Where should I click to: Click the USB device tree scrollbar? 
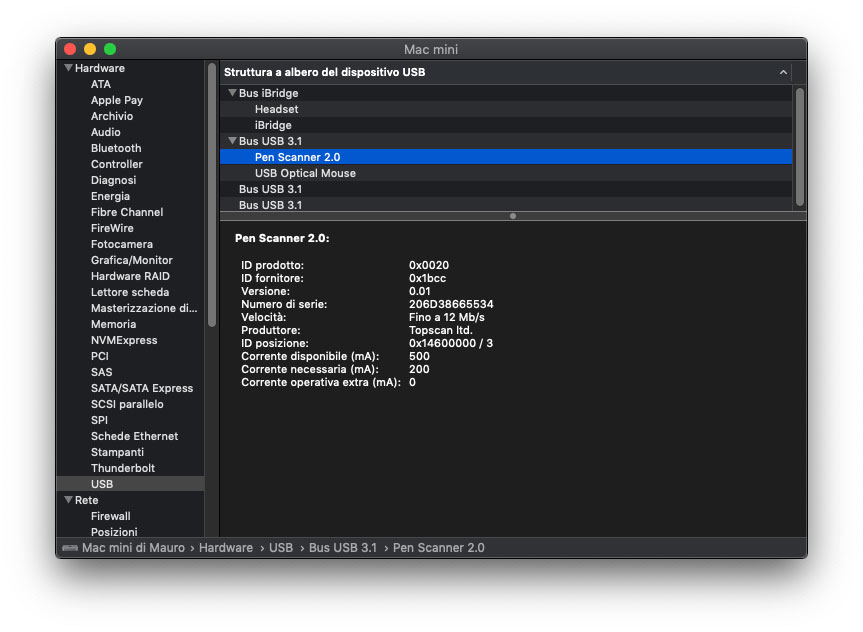coord(799,146)
